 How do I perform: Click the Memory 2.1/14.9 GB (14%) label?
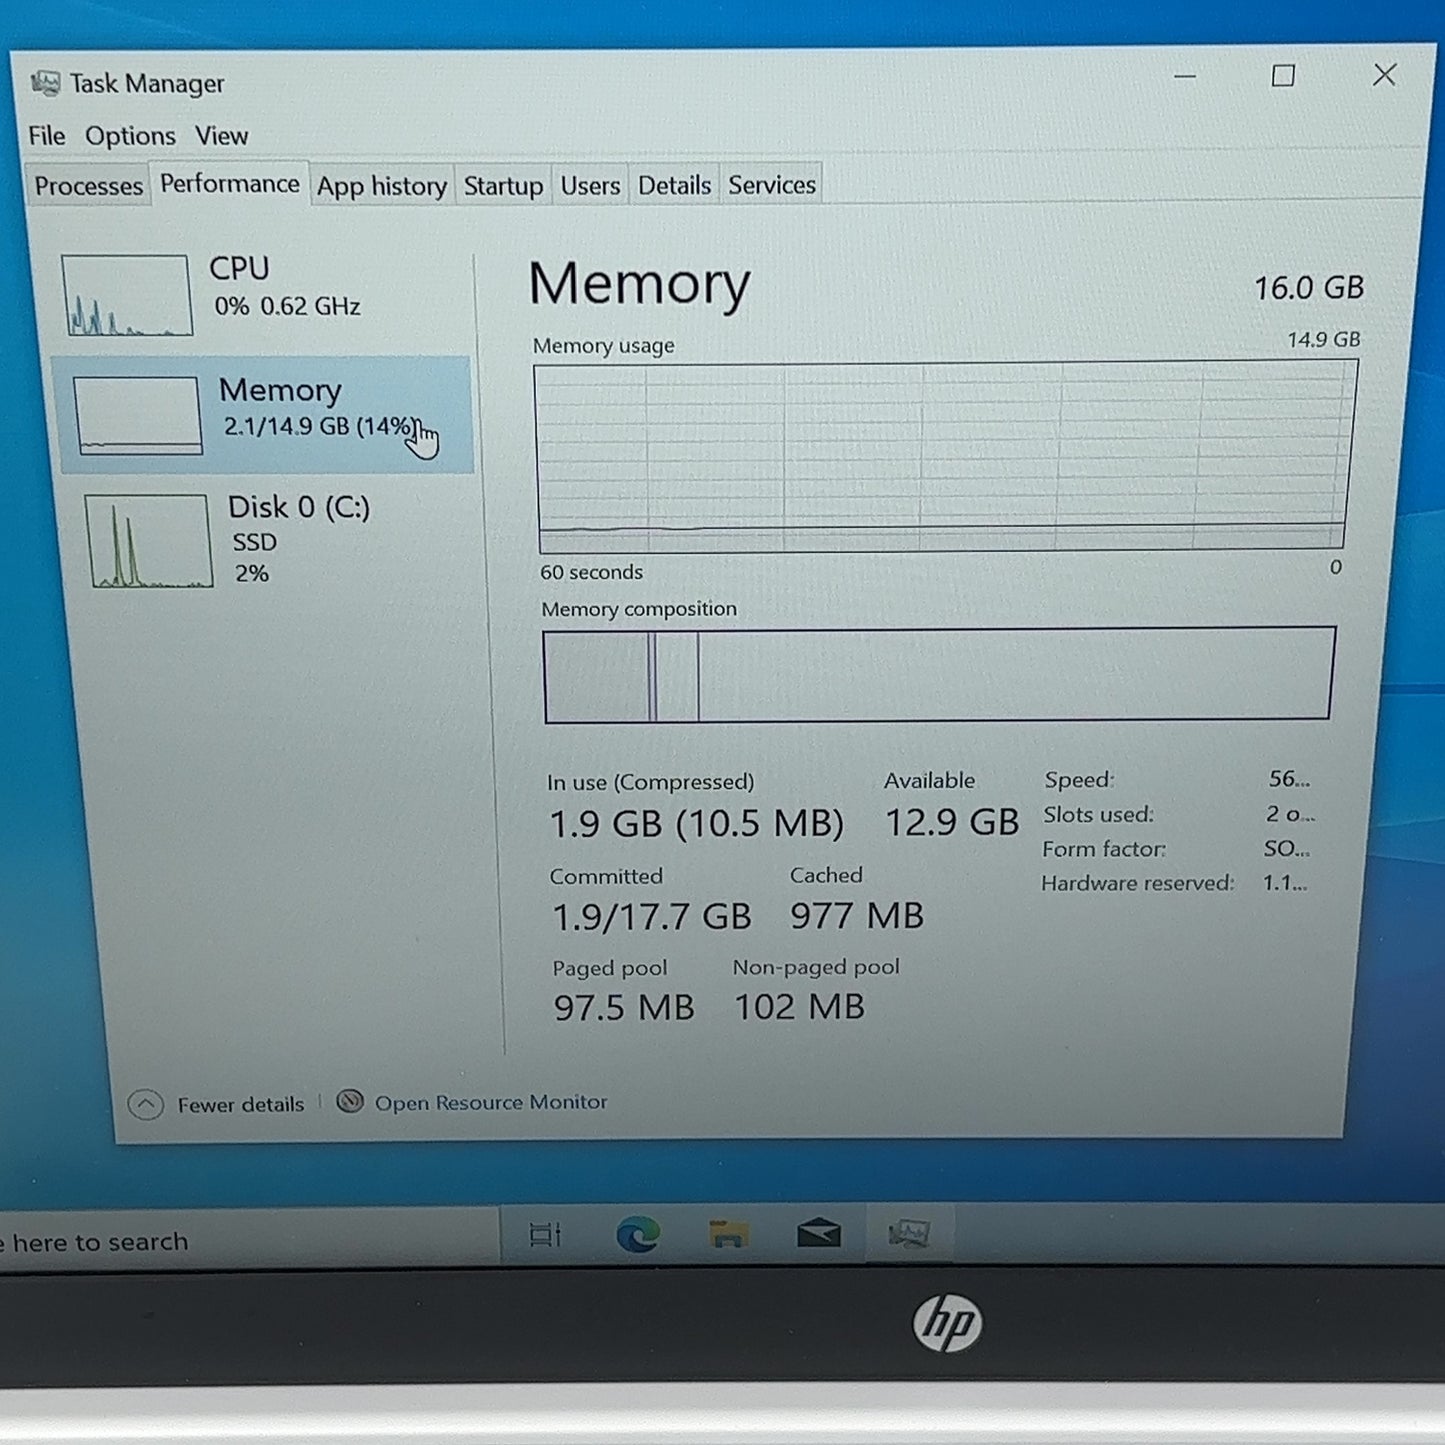pyautogui.click(x=318, y=407)
